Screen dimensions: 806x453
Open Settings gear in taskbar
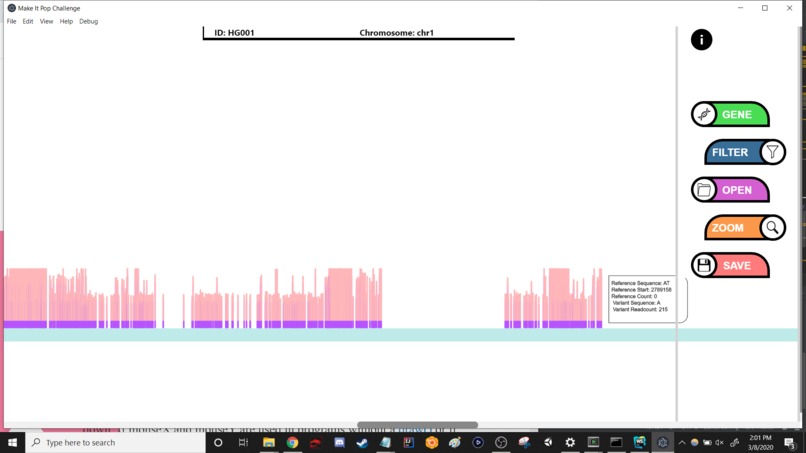click(x=570, y=442)
